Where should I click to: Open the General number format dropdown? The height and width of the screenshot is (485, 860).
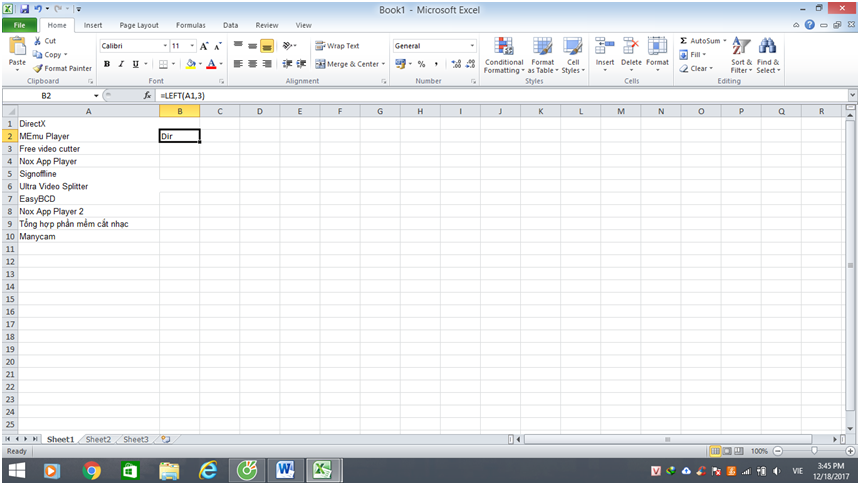coord(472,46)
